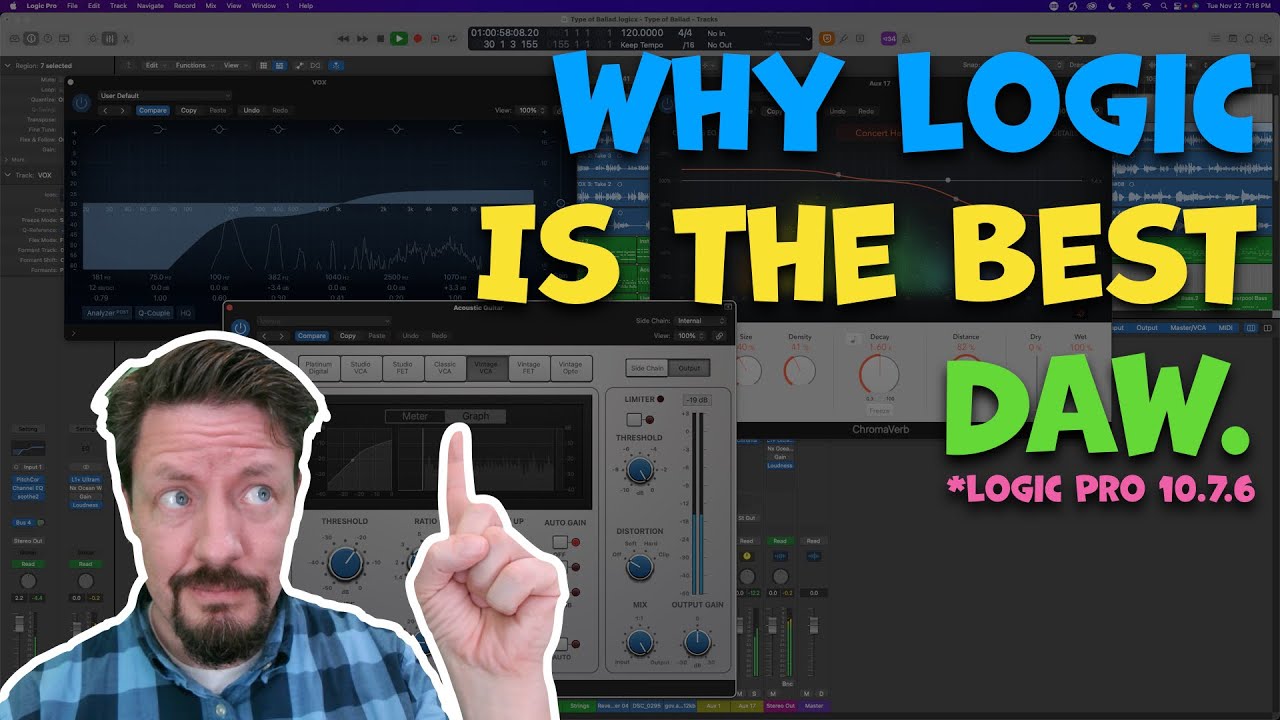The height and width of the screenshot is (720, 1280).
Task: Open the User Default preset dropdown
Action: (165, 96)
